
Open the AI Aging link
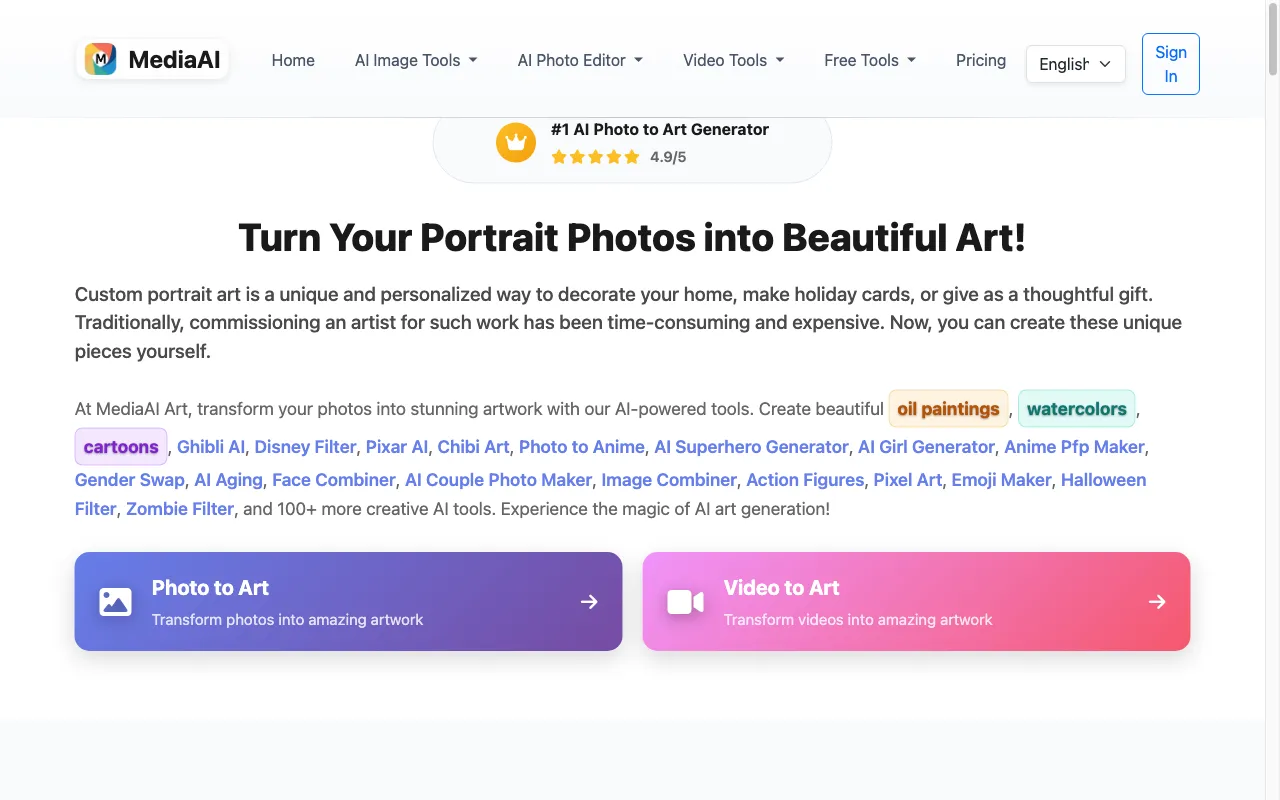pyautogui.click(x=228, y=480)
